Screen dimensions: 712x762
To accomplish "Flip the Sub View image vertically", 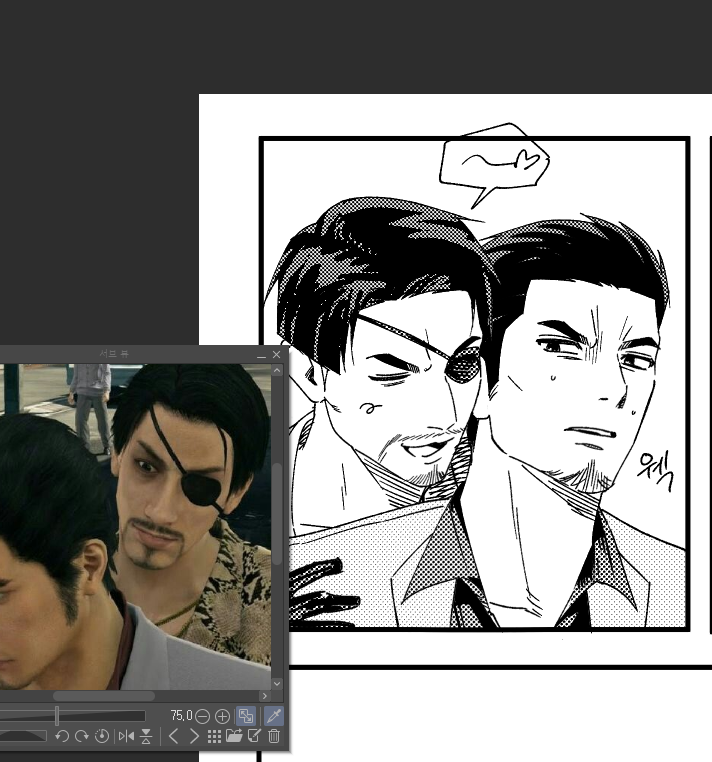I will pyautogui.click(x=146, y=737).
